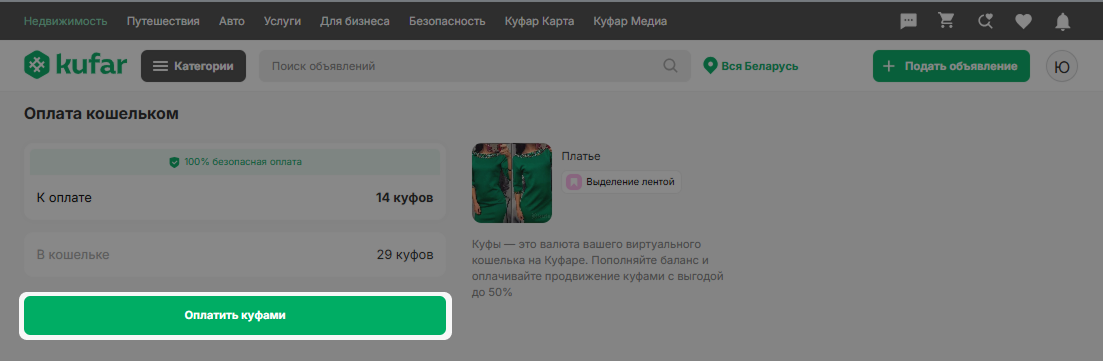The image size is (1103, 361).
Task: Open user profile avatar Ю
Action: 1062,66
